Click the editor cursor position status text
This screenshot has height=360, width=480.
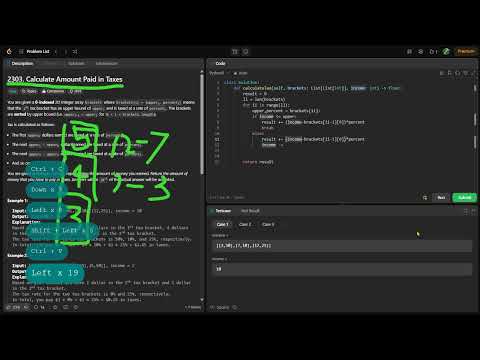tap(227, 198)
